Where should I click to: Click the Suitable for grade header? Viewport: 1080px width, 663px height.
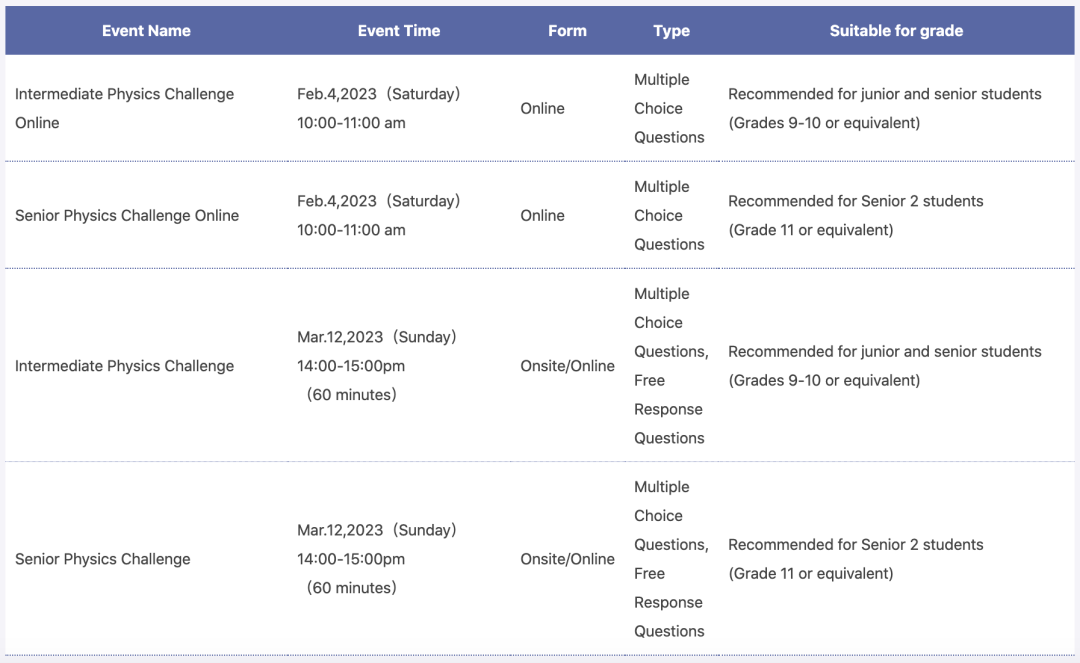tap(896, 31)
